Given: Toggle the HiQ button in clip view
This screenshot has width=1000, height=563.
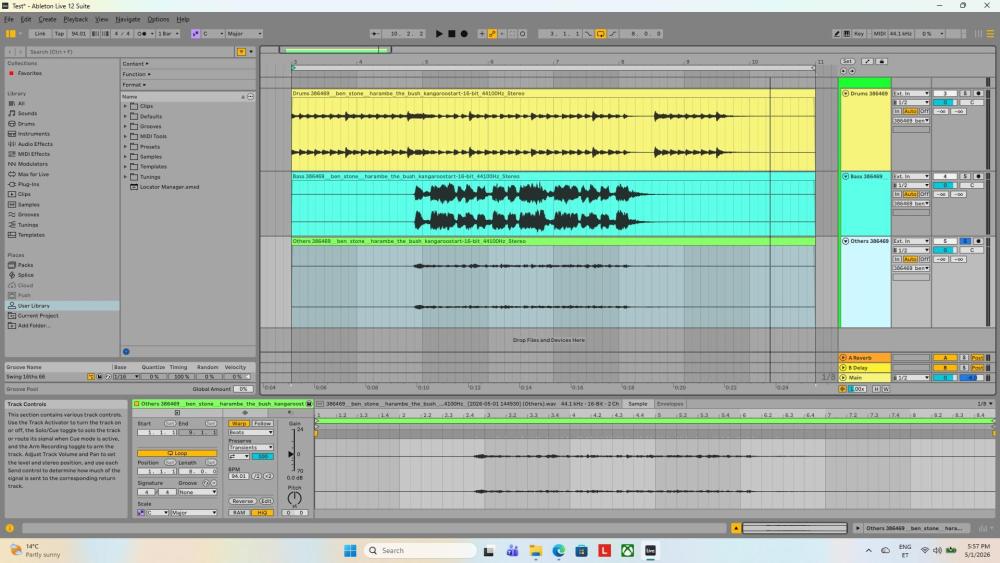Looking at the screenshot, I should point(262,513).
